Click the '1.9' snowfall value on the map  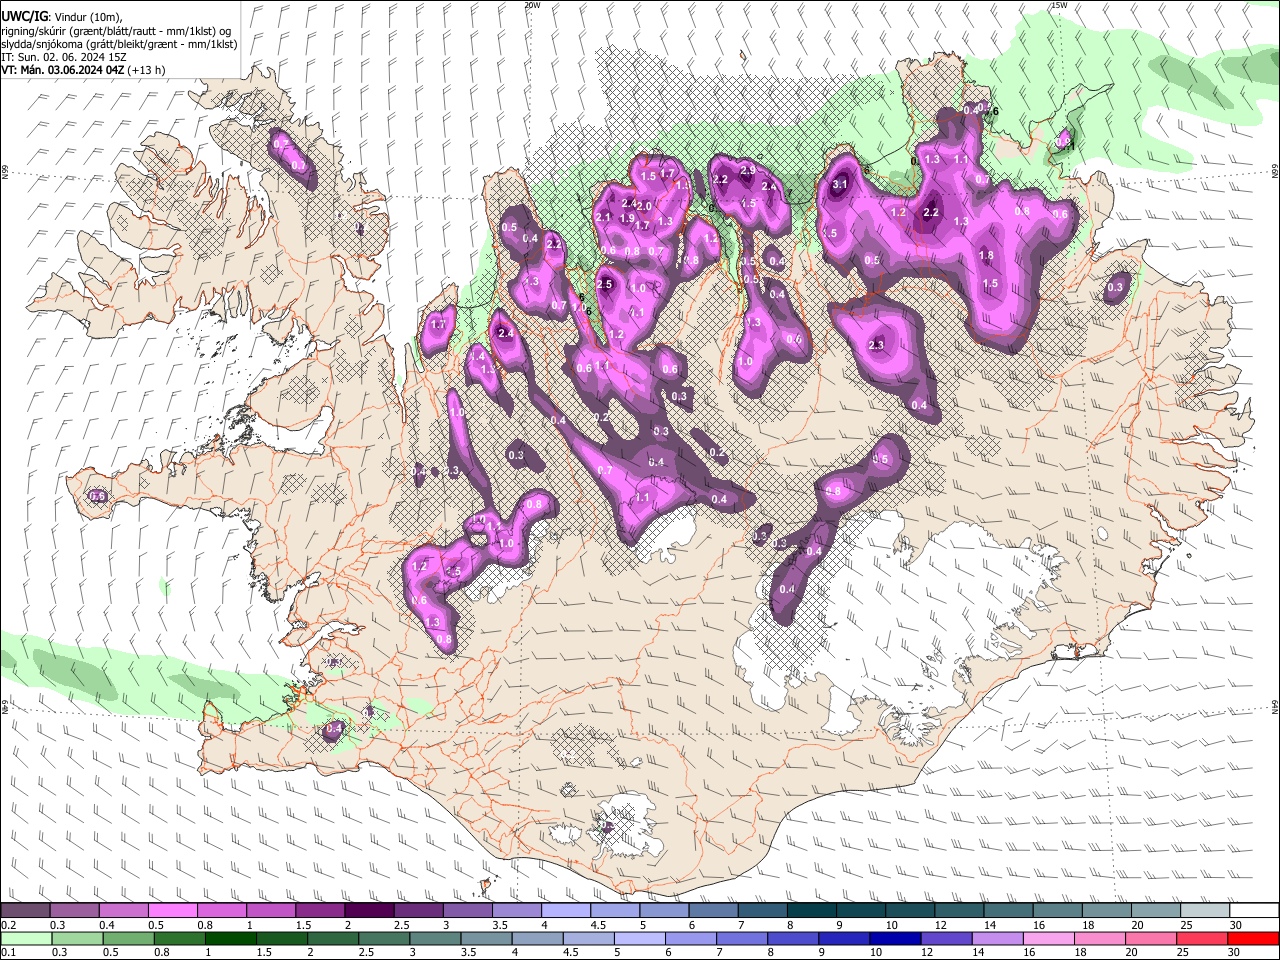(x=627, y=218)
